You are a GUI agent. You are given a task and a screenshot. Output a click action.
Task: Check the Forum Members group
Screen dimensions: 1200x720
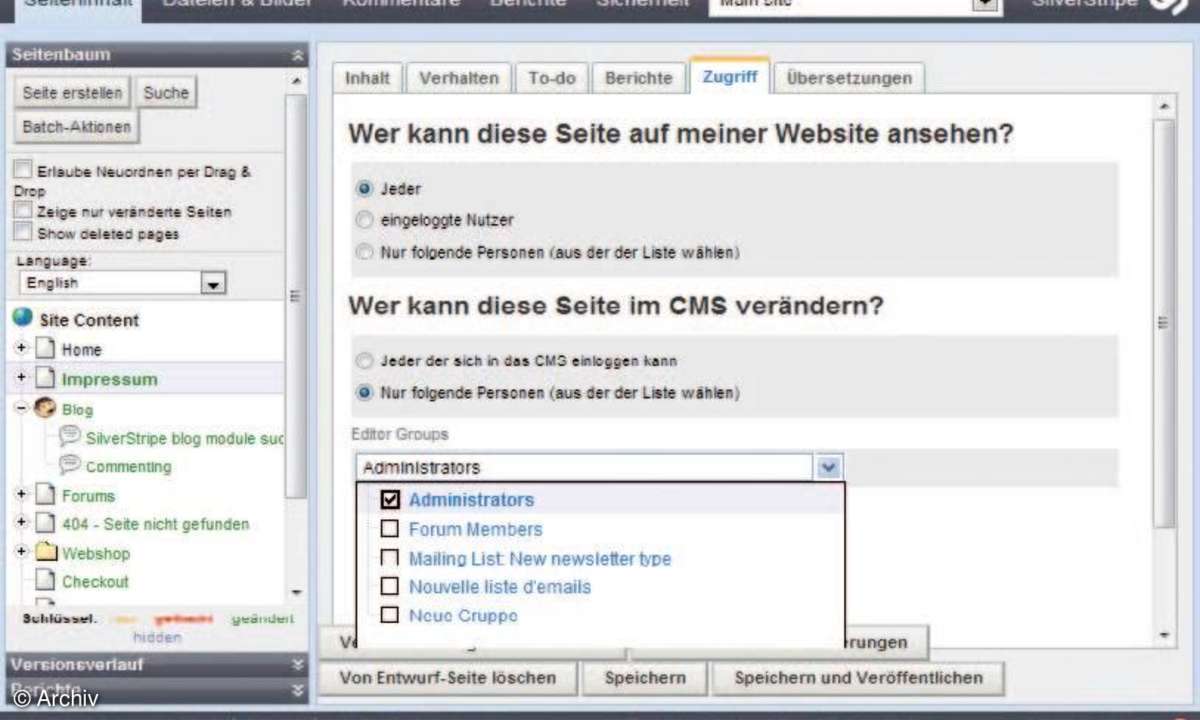tap(390, 528)
